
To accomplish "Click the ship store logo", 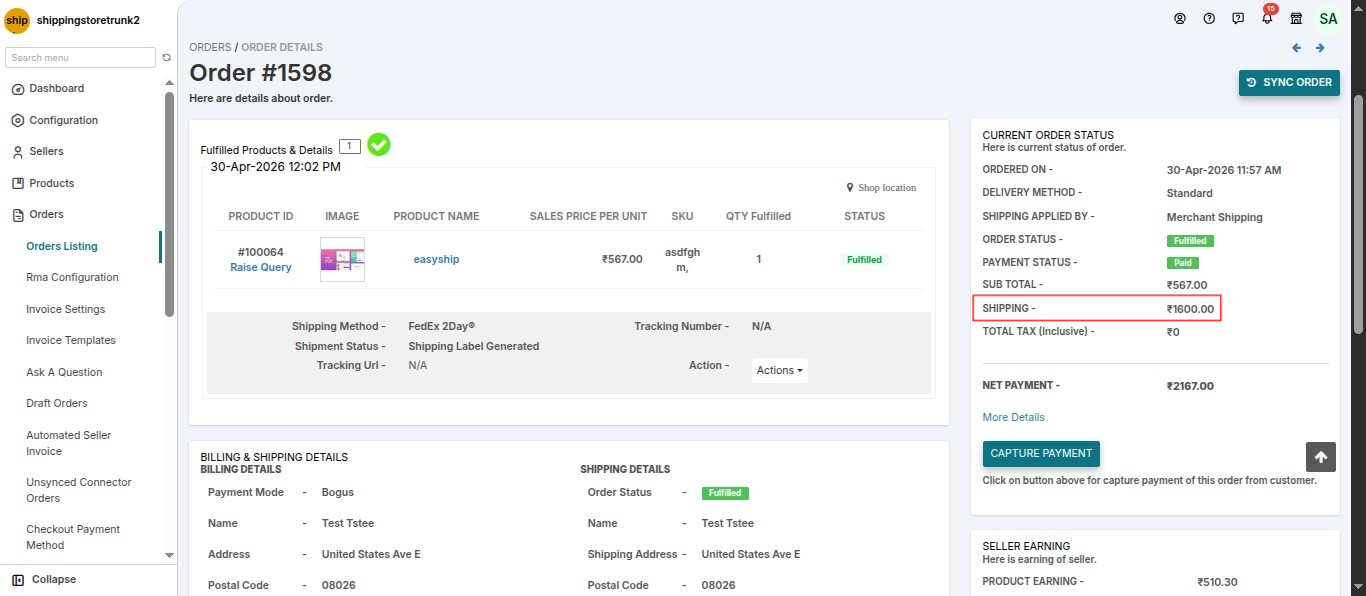I will 17,20.
